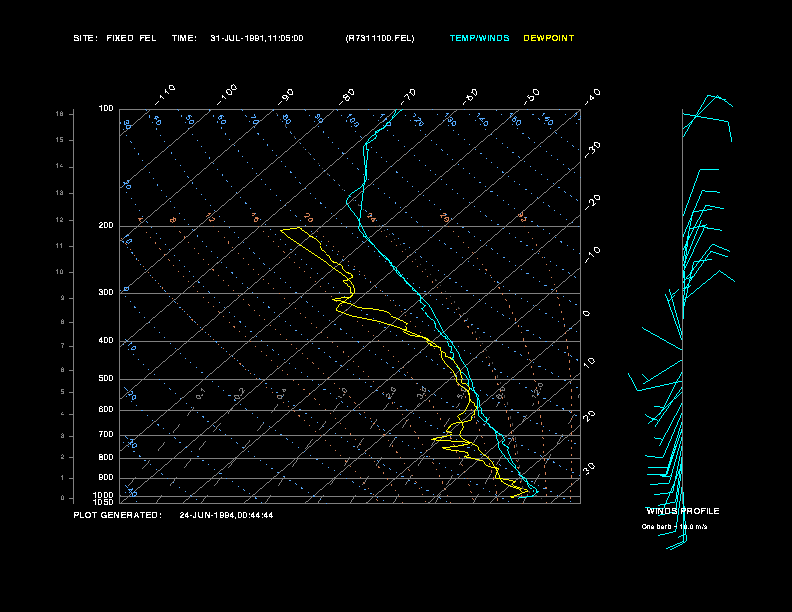This screenshot has height=612, width=792.
Task: Click the 'SITE:' header label
Action: (x=85, y=38)
